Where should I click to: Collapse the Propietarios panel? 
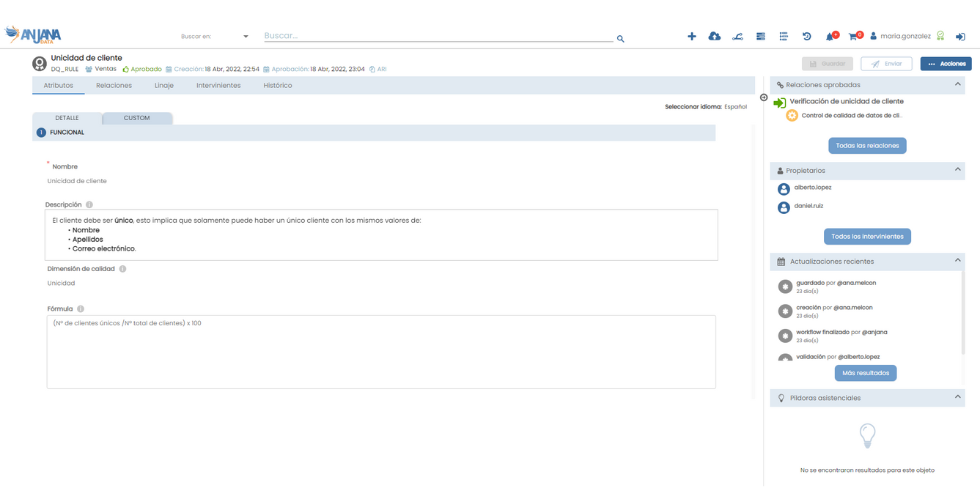[958, 171]
